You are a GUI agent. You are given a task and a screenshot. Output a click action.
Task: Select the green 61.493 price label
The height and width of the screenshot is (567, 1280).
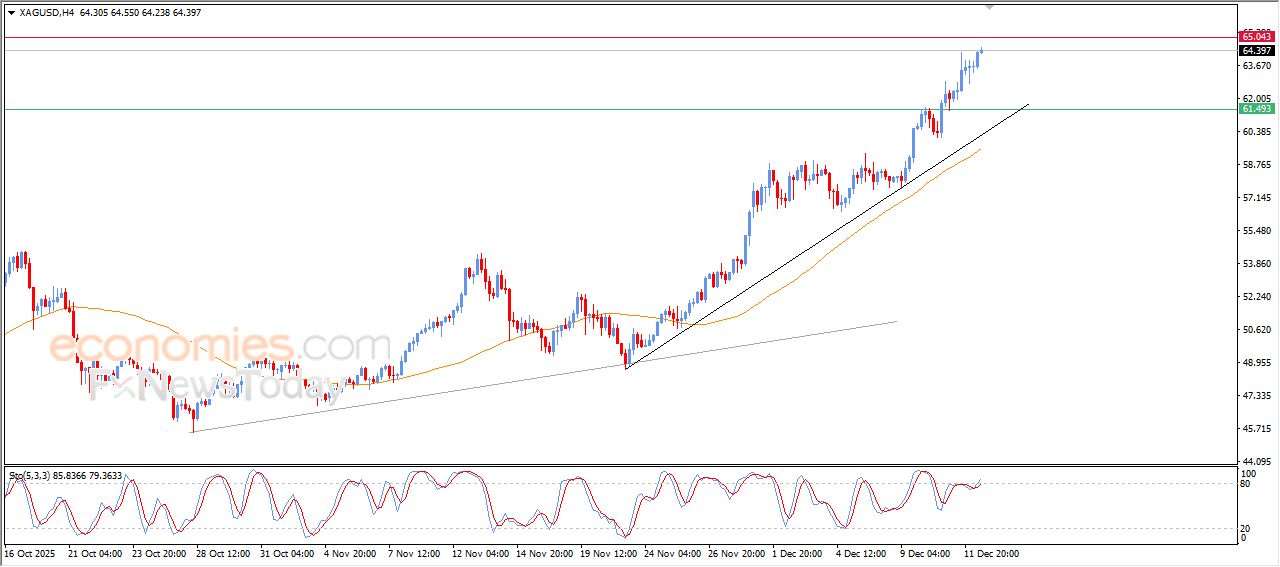point(1256,108)
